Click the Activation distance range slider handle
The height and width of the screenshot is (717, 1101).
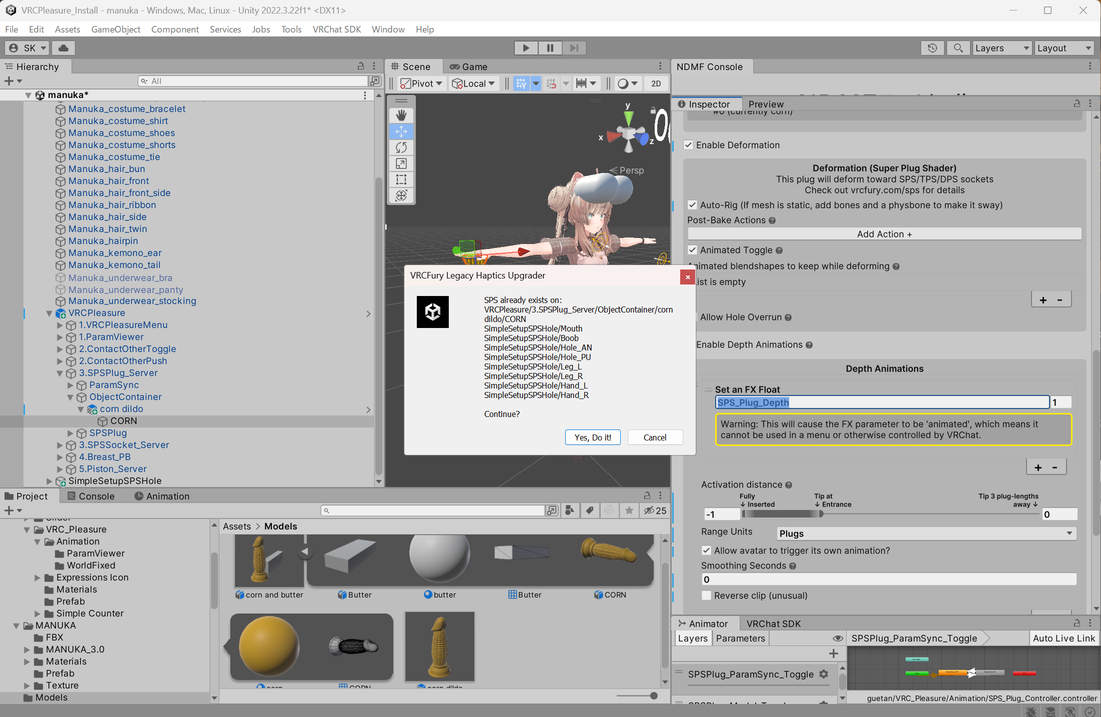[821, 514]
